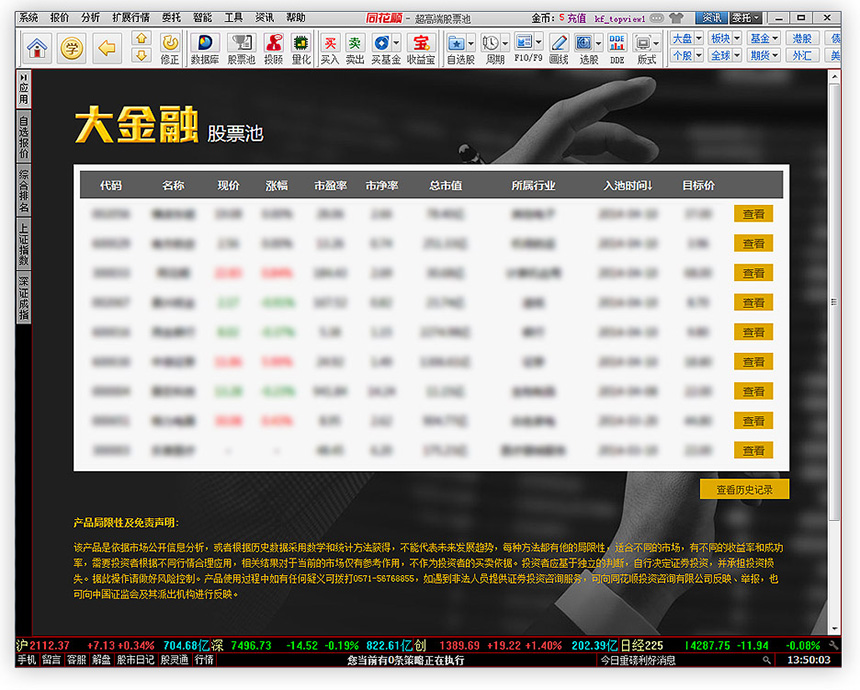
Task: Expand the 选股 dropdown arrow
Action: pyautogui.click(x=598, y=43)
